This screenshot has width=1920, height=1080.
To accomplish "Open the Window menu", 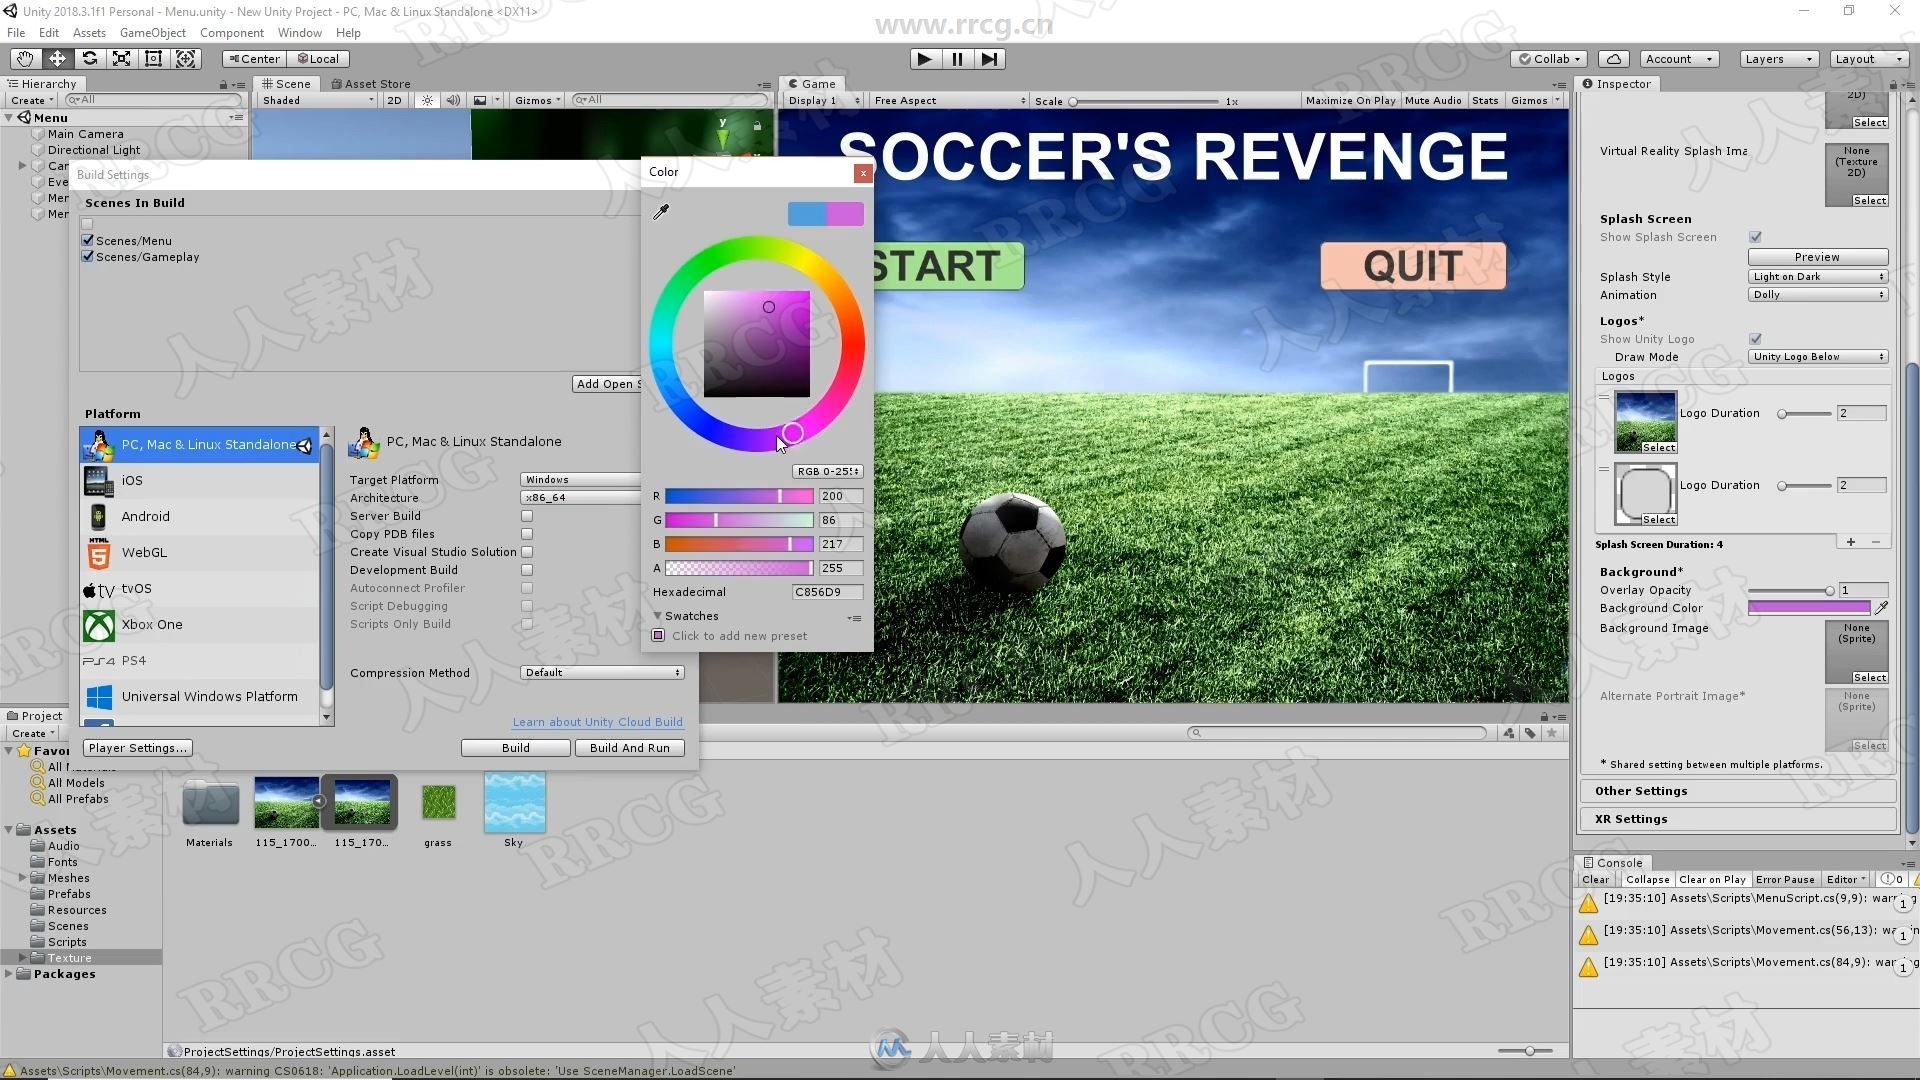I will [300, 32].
